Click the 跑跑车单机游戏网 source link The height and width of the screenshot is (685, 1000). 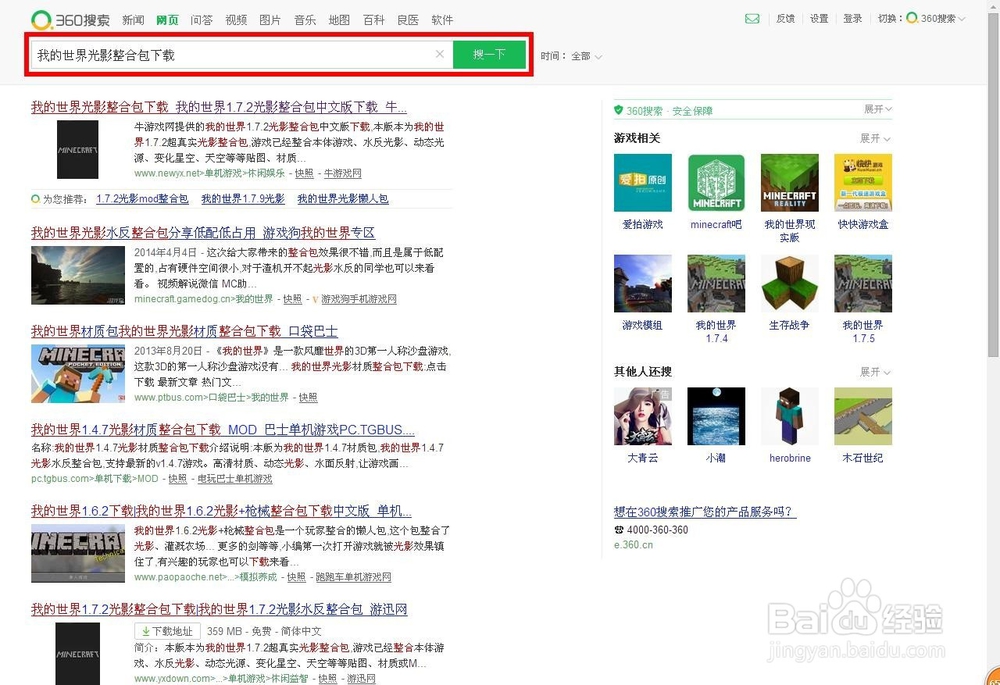point(353,577)
